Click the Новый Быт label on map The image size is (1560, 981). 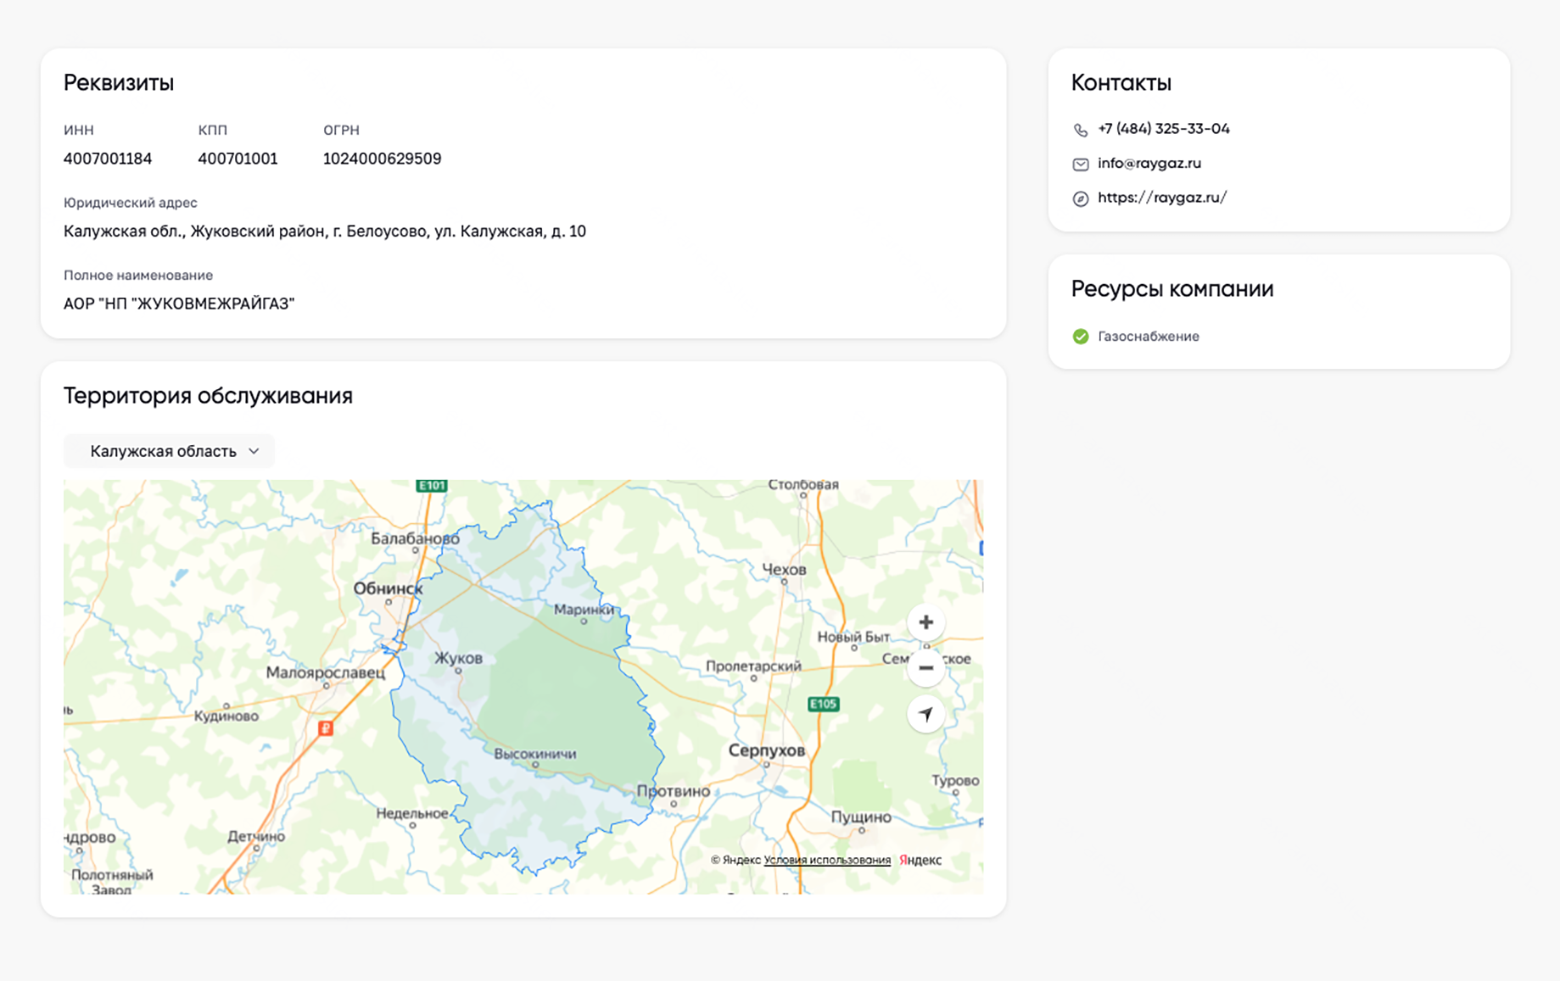click(x=854, y=637)
